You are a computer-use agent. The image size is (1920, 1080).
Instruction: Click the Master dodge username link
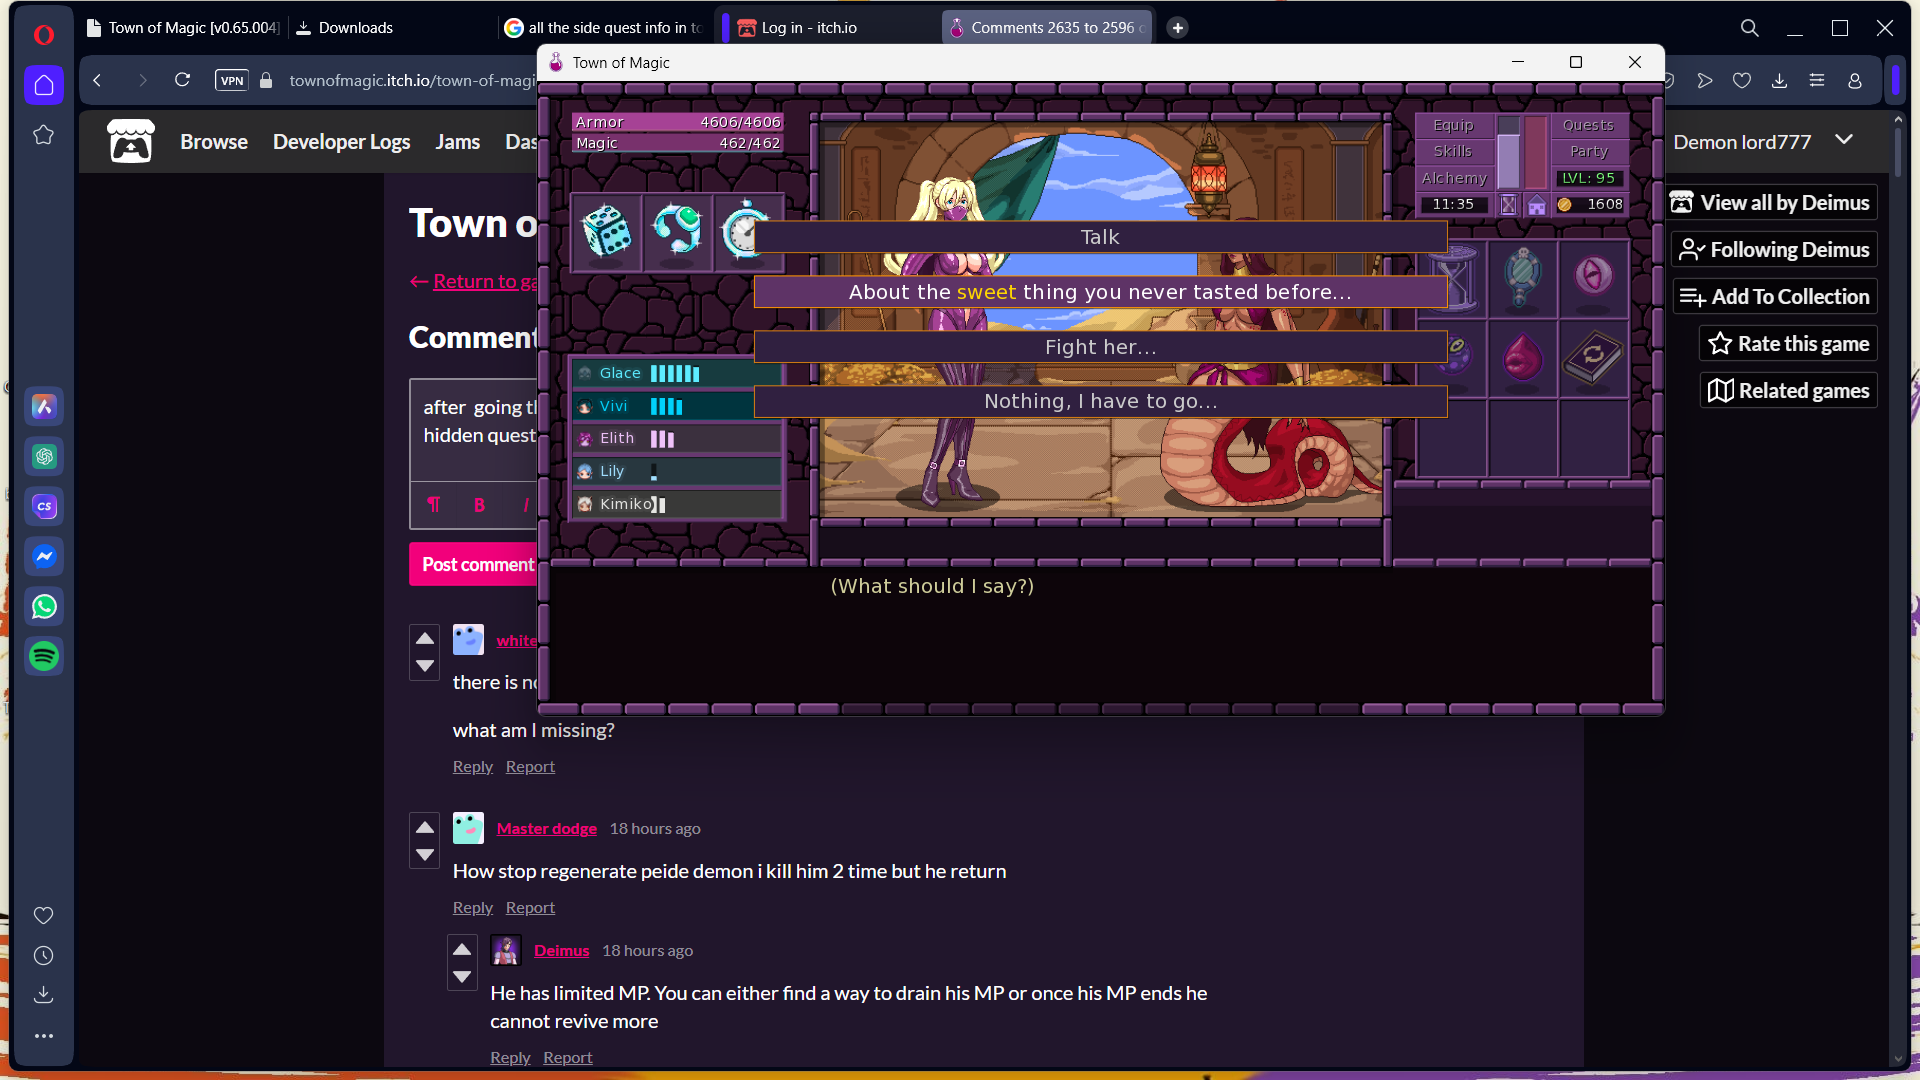point(546,828)
